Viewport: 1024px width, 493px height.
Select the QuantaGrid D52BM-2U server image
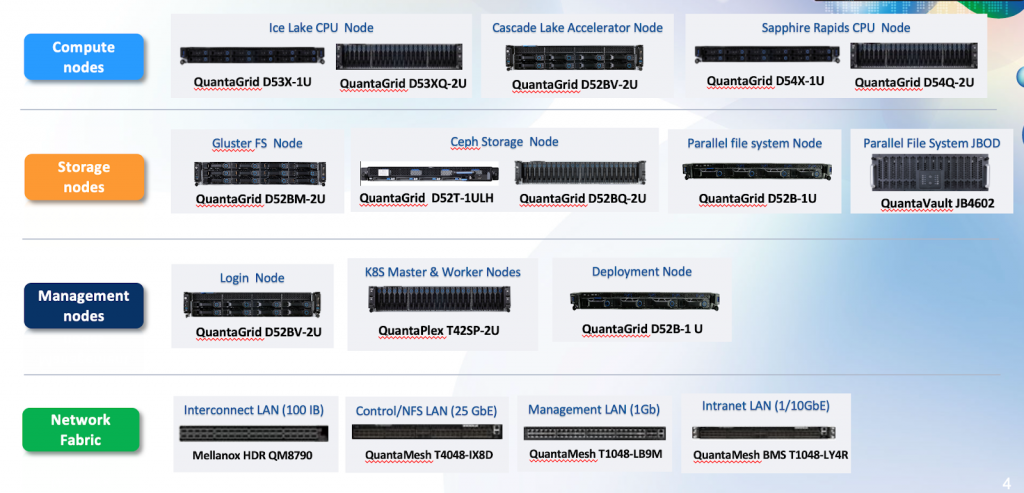coord(259,174)
